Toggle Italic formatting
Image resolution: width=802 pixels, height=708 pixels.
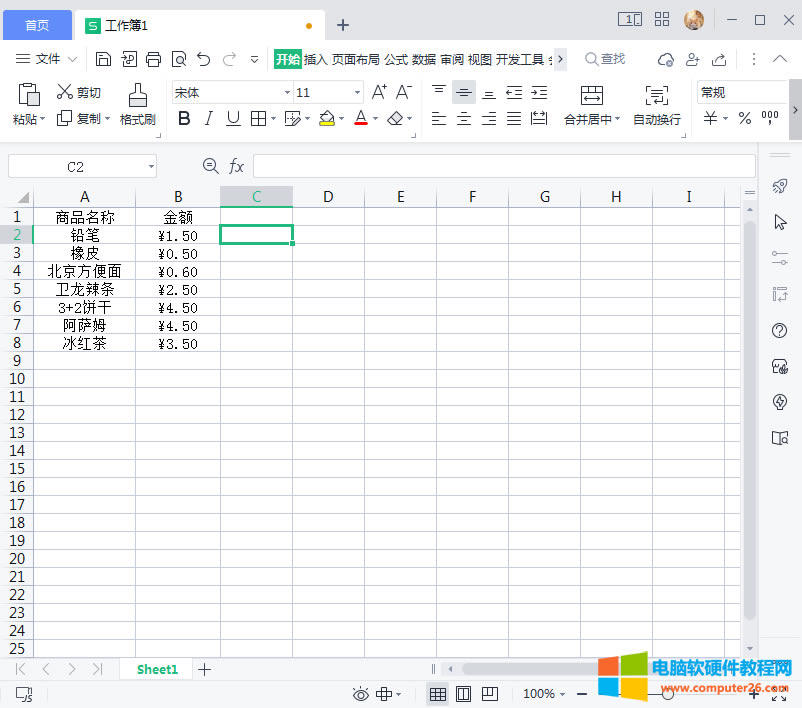pos(208,119)
